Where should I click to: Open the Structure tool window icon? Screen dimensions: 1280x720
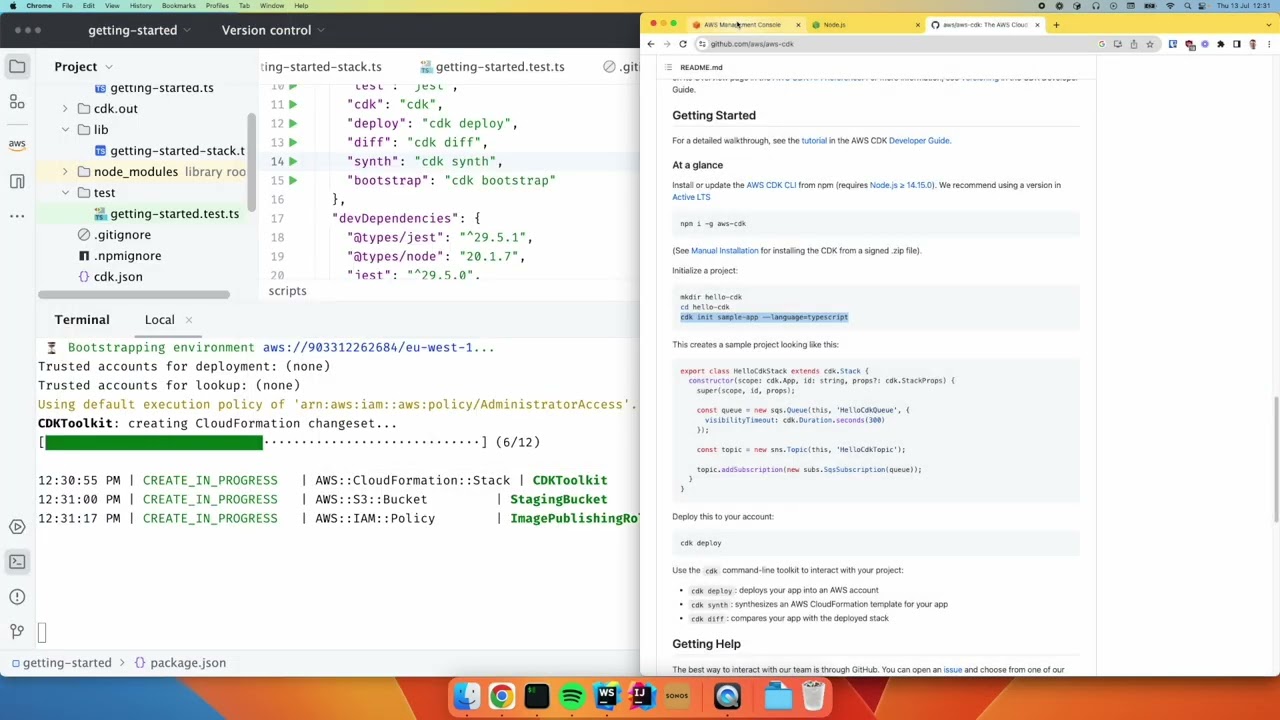[x=17, y=102]
